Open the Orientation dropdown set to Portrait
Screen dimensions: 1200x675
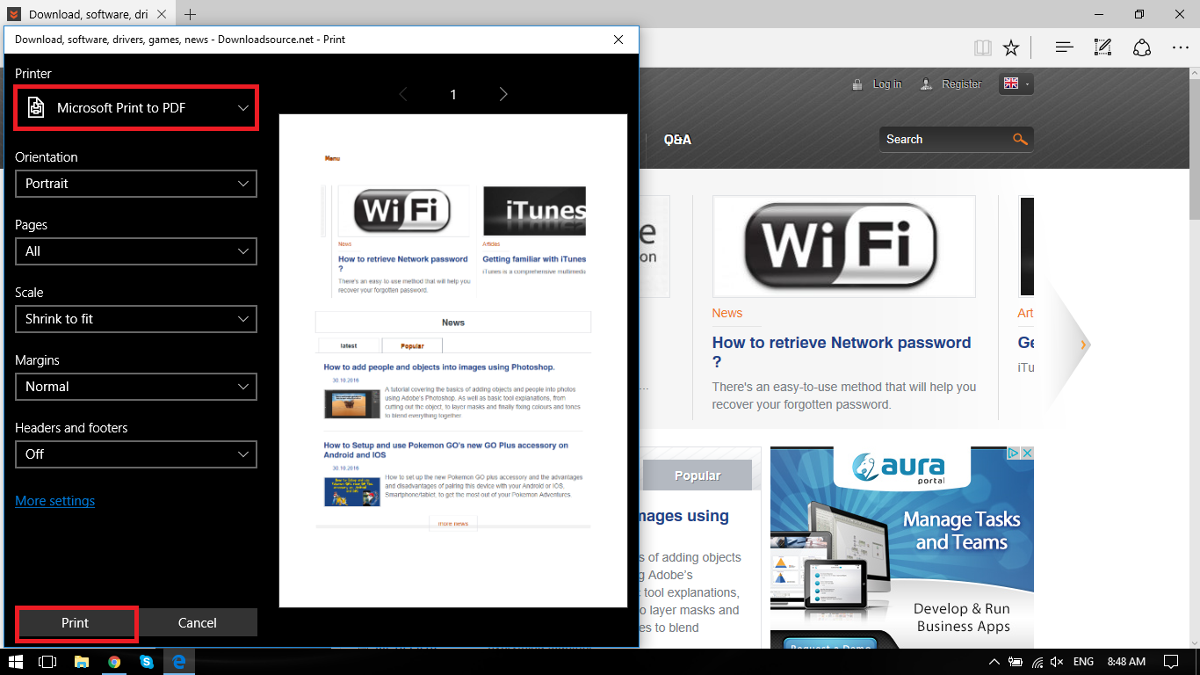pos(136,184)
